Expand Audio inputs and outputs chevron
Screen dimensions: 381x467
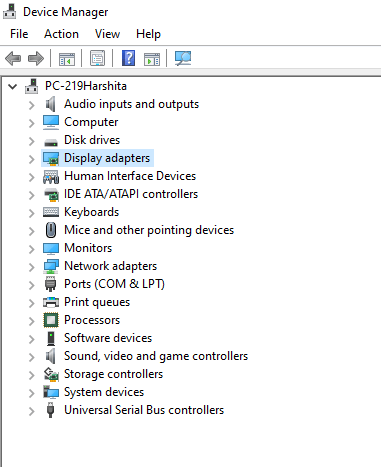[31, 105]
